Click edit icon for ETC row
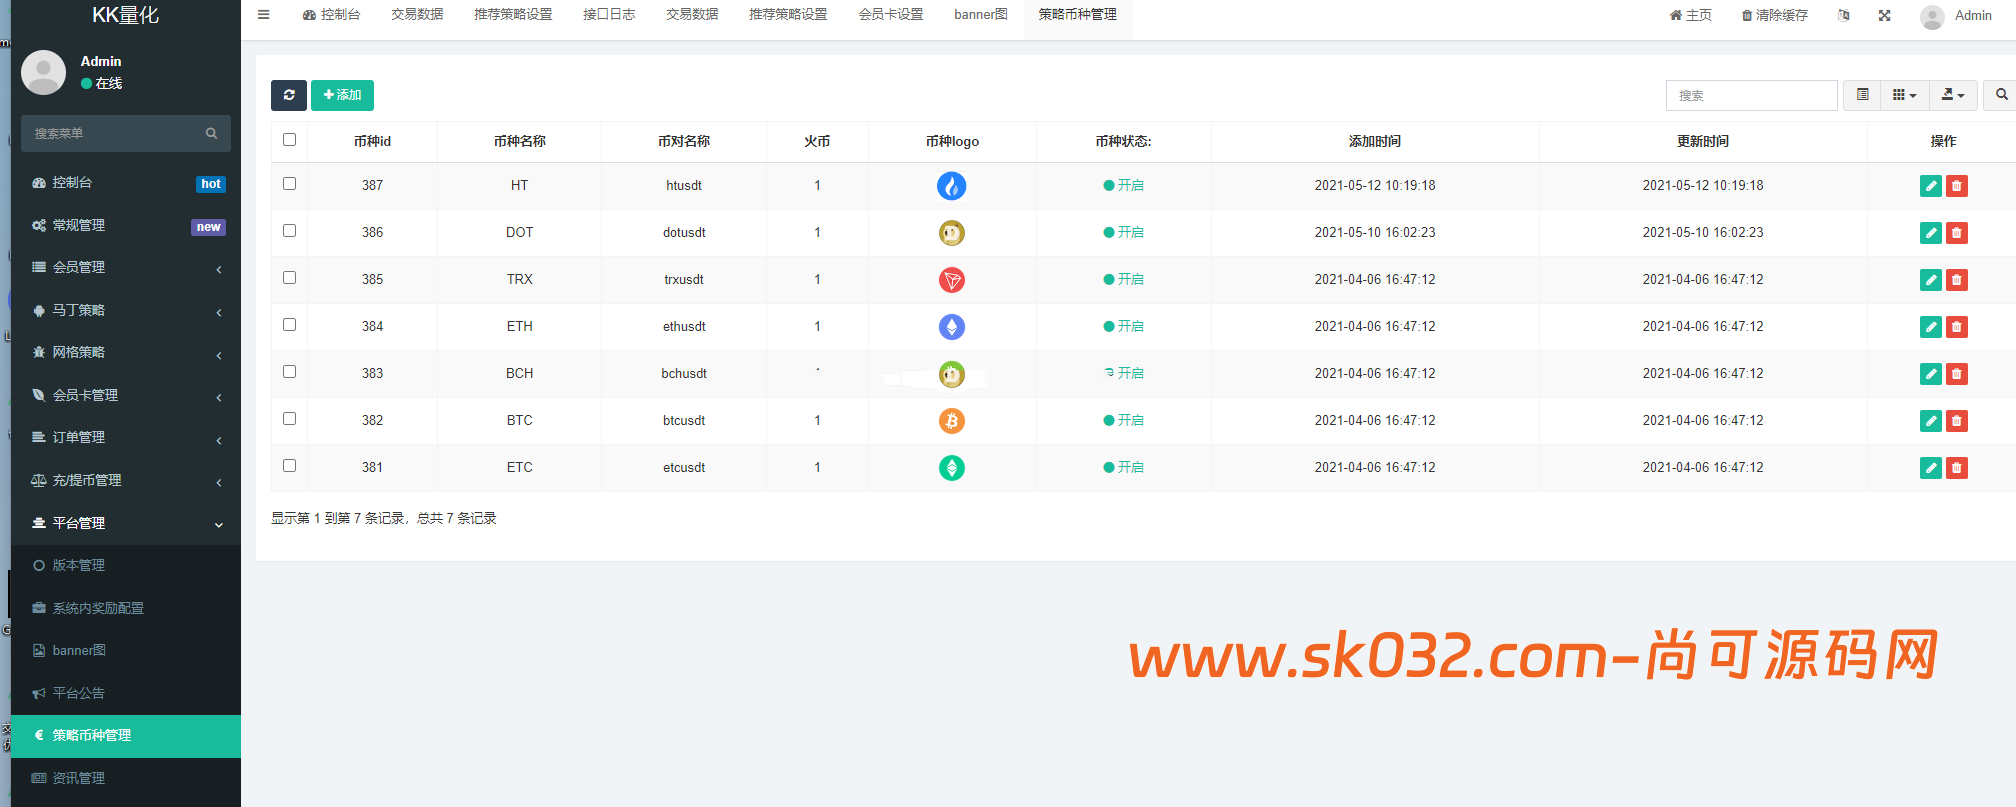Image resolution: width=2016 pixels, height=807 pixels. pyautogui.click(x=1931, y=468)
